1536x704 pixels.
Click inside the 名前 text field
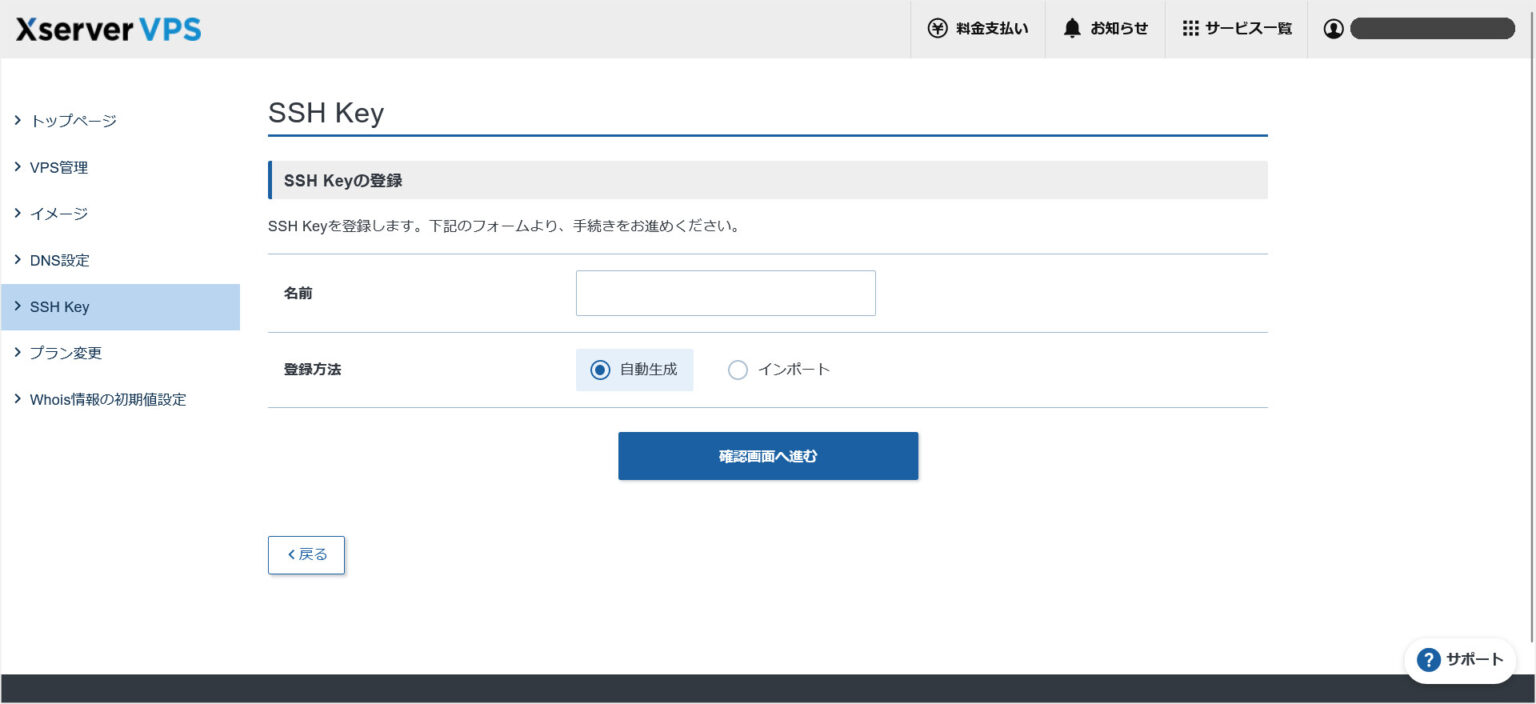click(x=724, y=292)
